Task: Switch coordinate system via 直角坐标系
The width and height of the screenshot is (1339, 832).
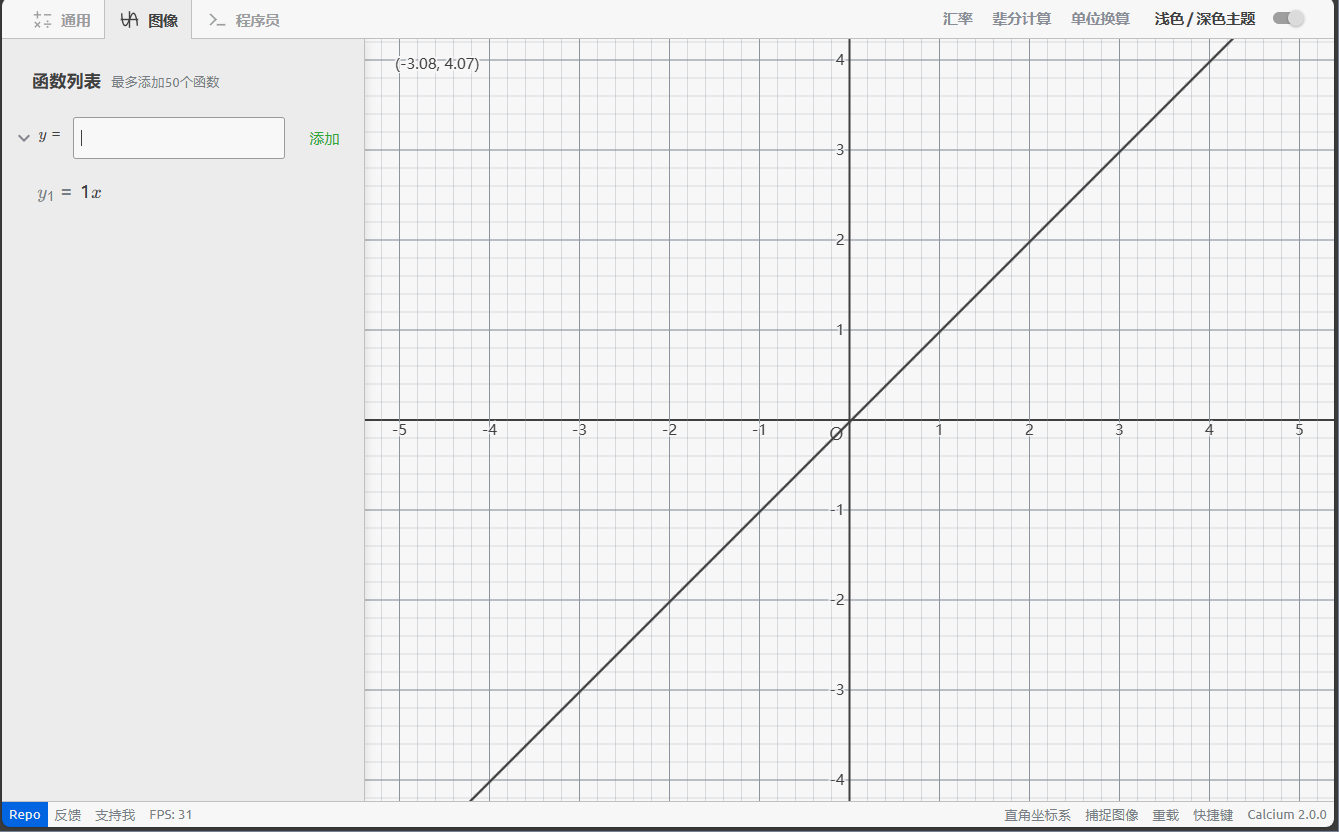Action: point(1037,815)
